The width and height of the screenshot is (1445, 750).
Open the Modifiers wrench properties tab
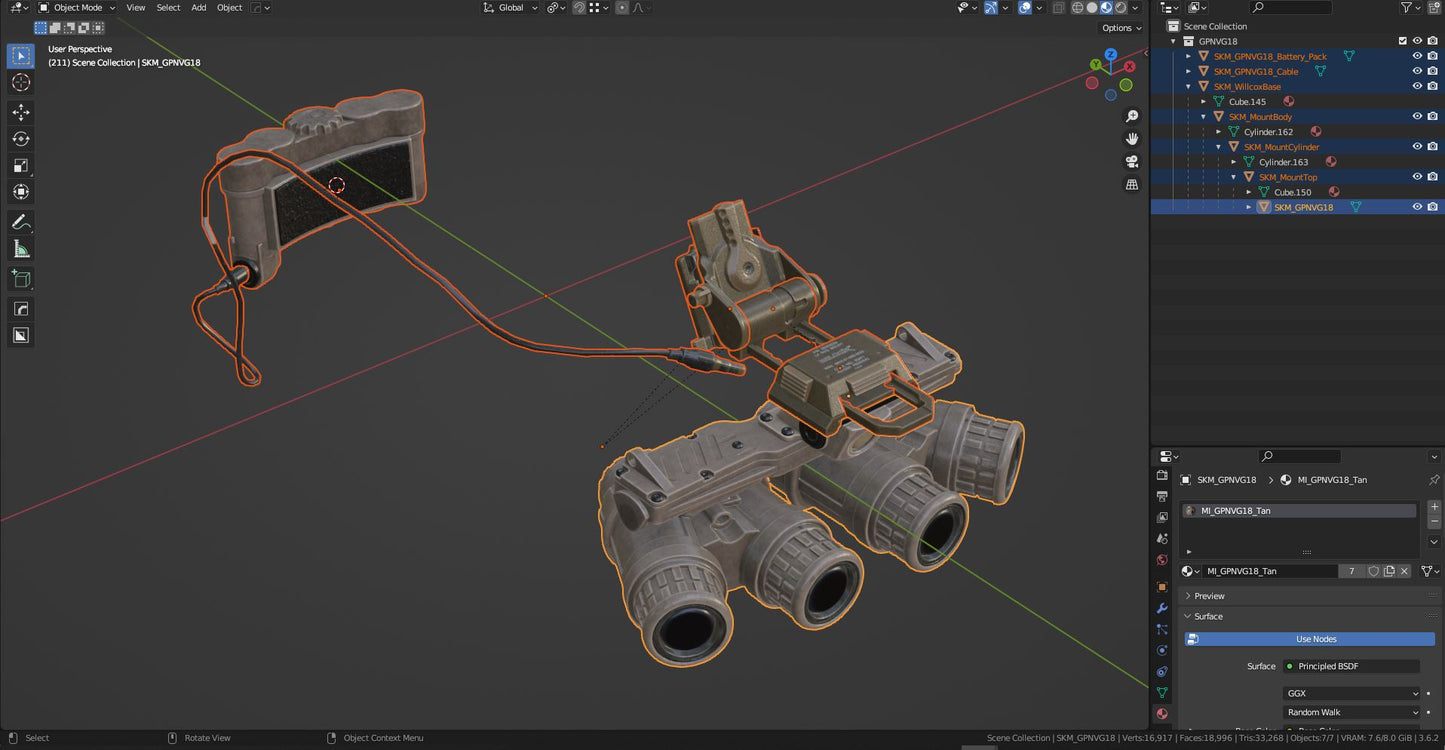point(1162,608)
